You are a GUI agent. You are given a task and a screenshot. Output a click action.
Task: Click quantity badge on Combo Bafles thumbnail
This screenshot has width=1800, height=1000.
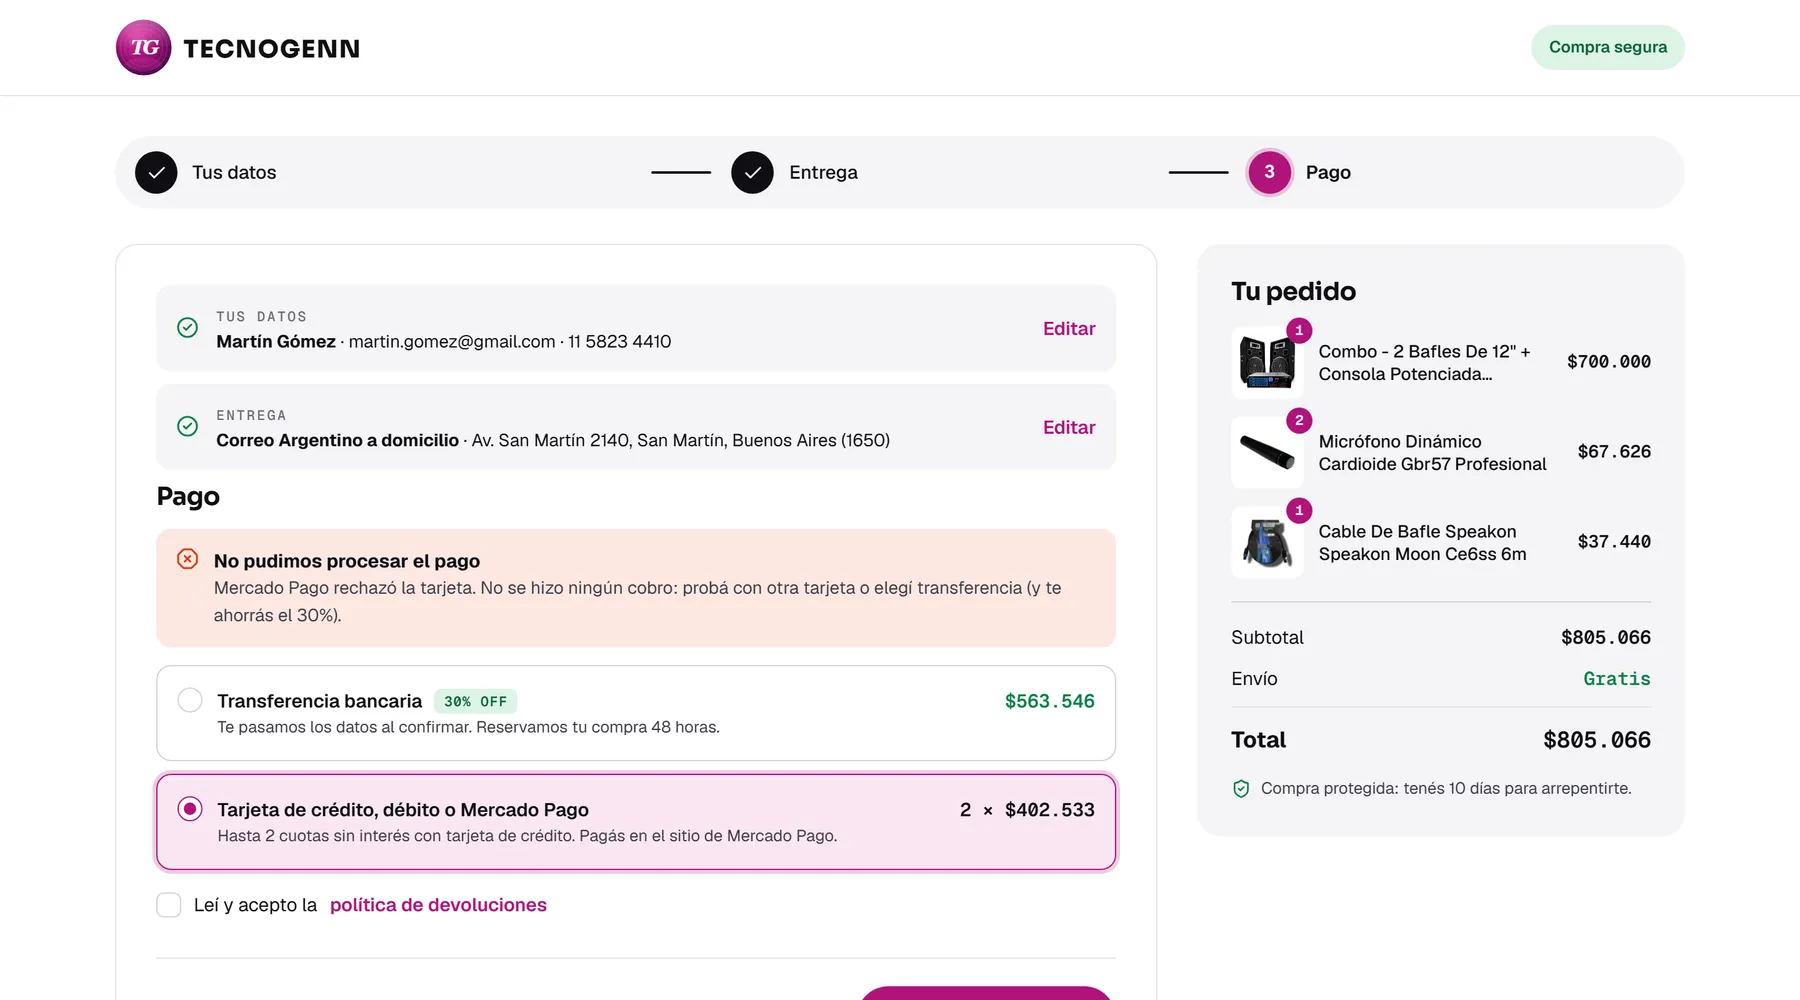pyautogui.click(x=1299, y=330)
